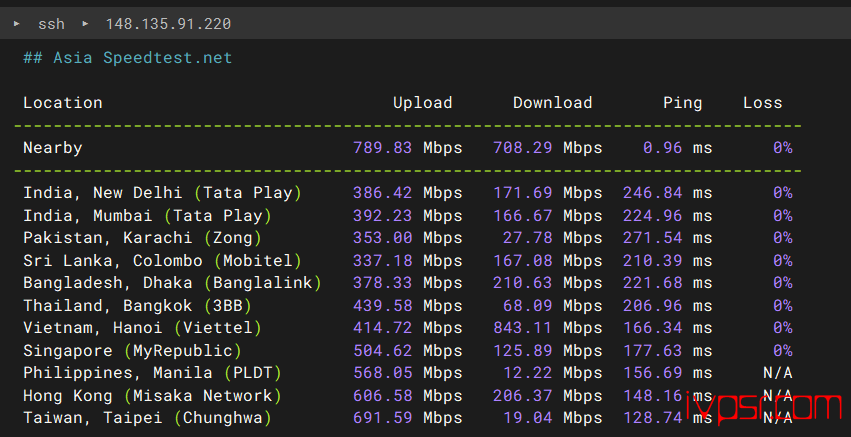Select Hong Kong download 206.37

[x=523, y=396]
